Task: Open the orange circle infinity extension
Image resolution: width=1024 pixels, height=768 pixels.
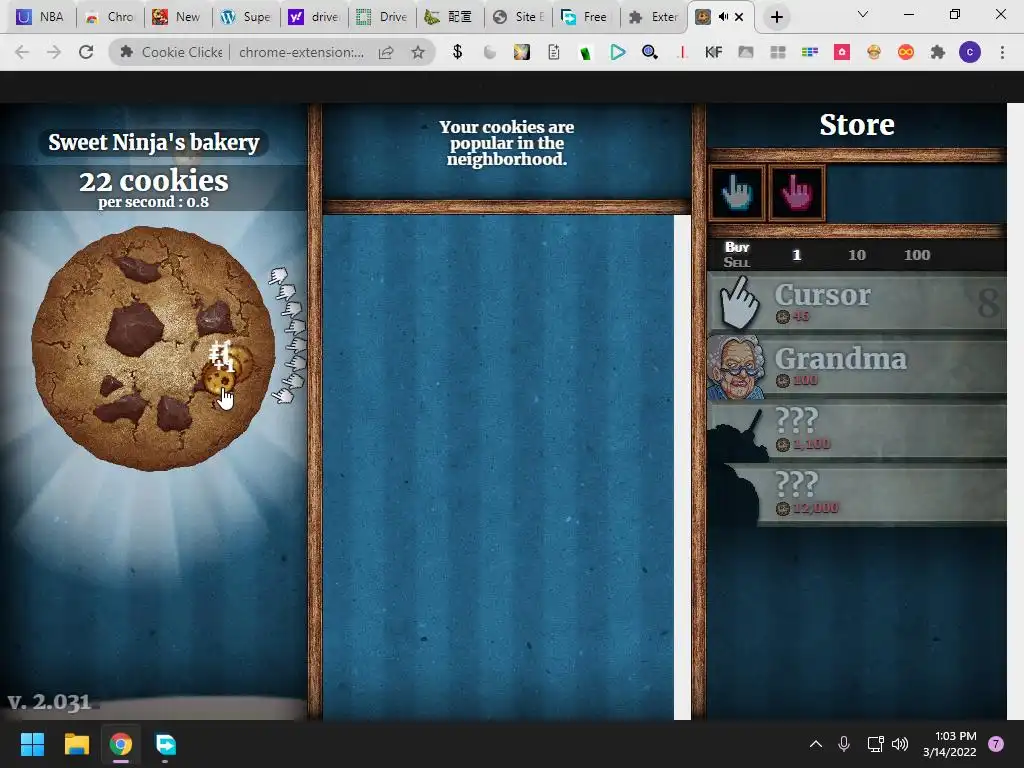Action: pos(906,52)
